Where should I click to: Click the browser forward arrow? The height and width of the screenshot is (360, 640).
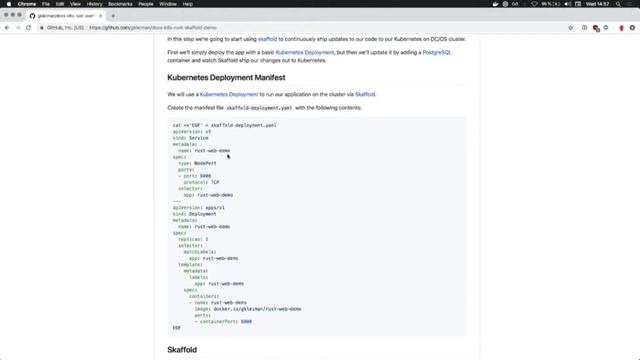point(18,28)
